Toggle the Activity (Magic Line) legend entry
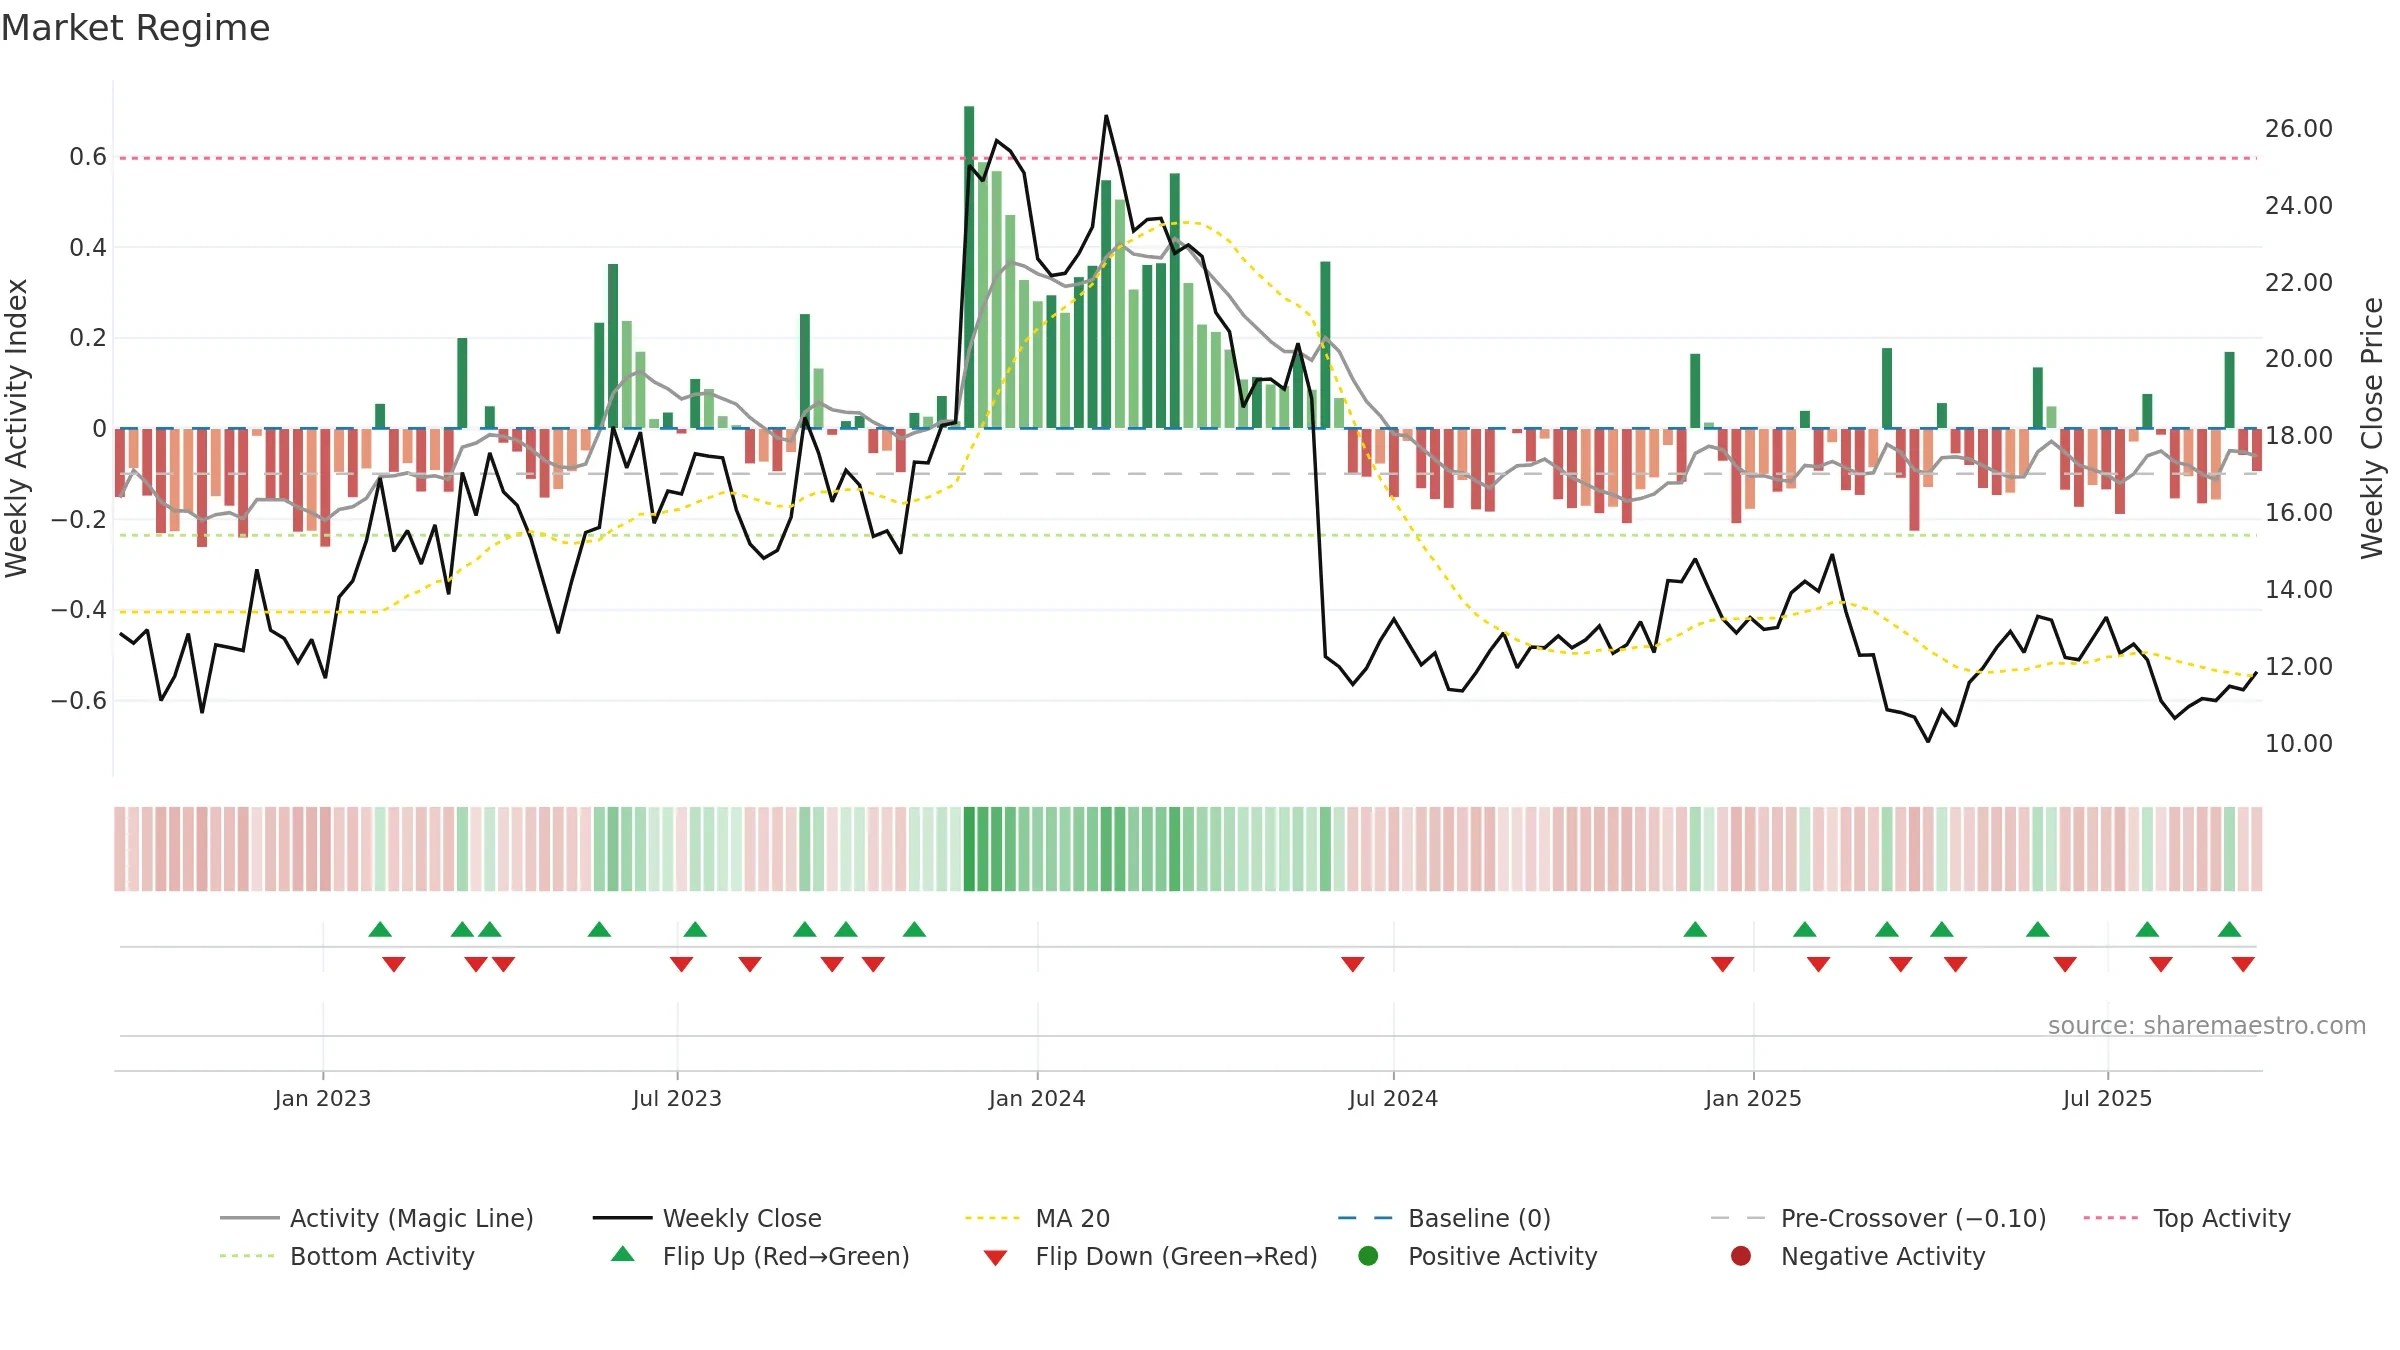 377,1218
